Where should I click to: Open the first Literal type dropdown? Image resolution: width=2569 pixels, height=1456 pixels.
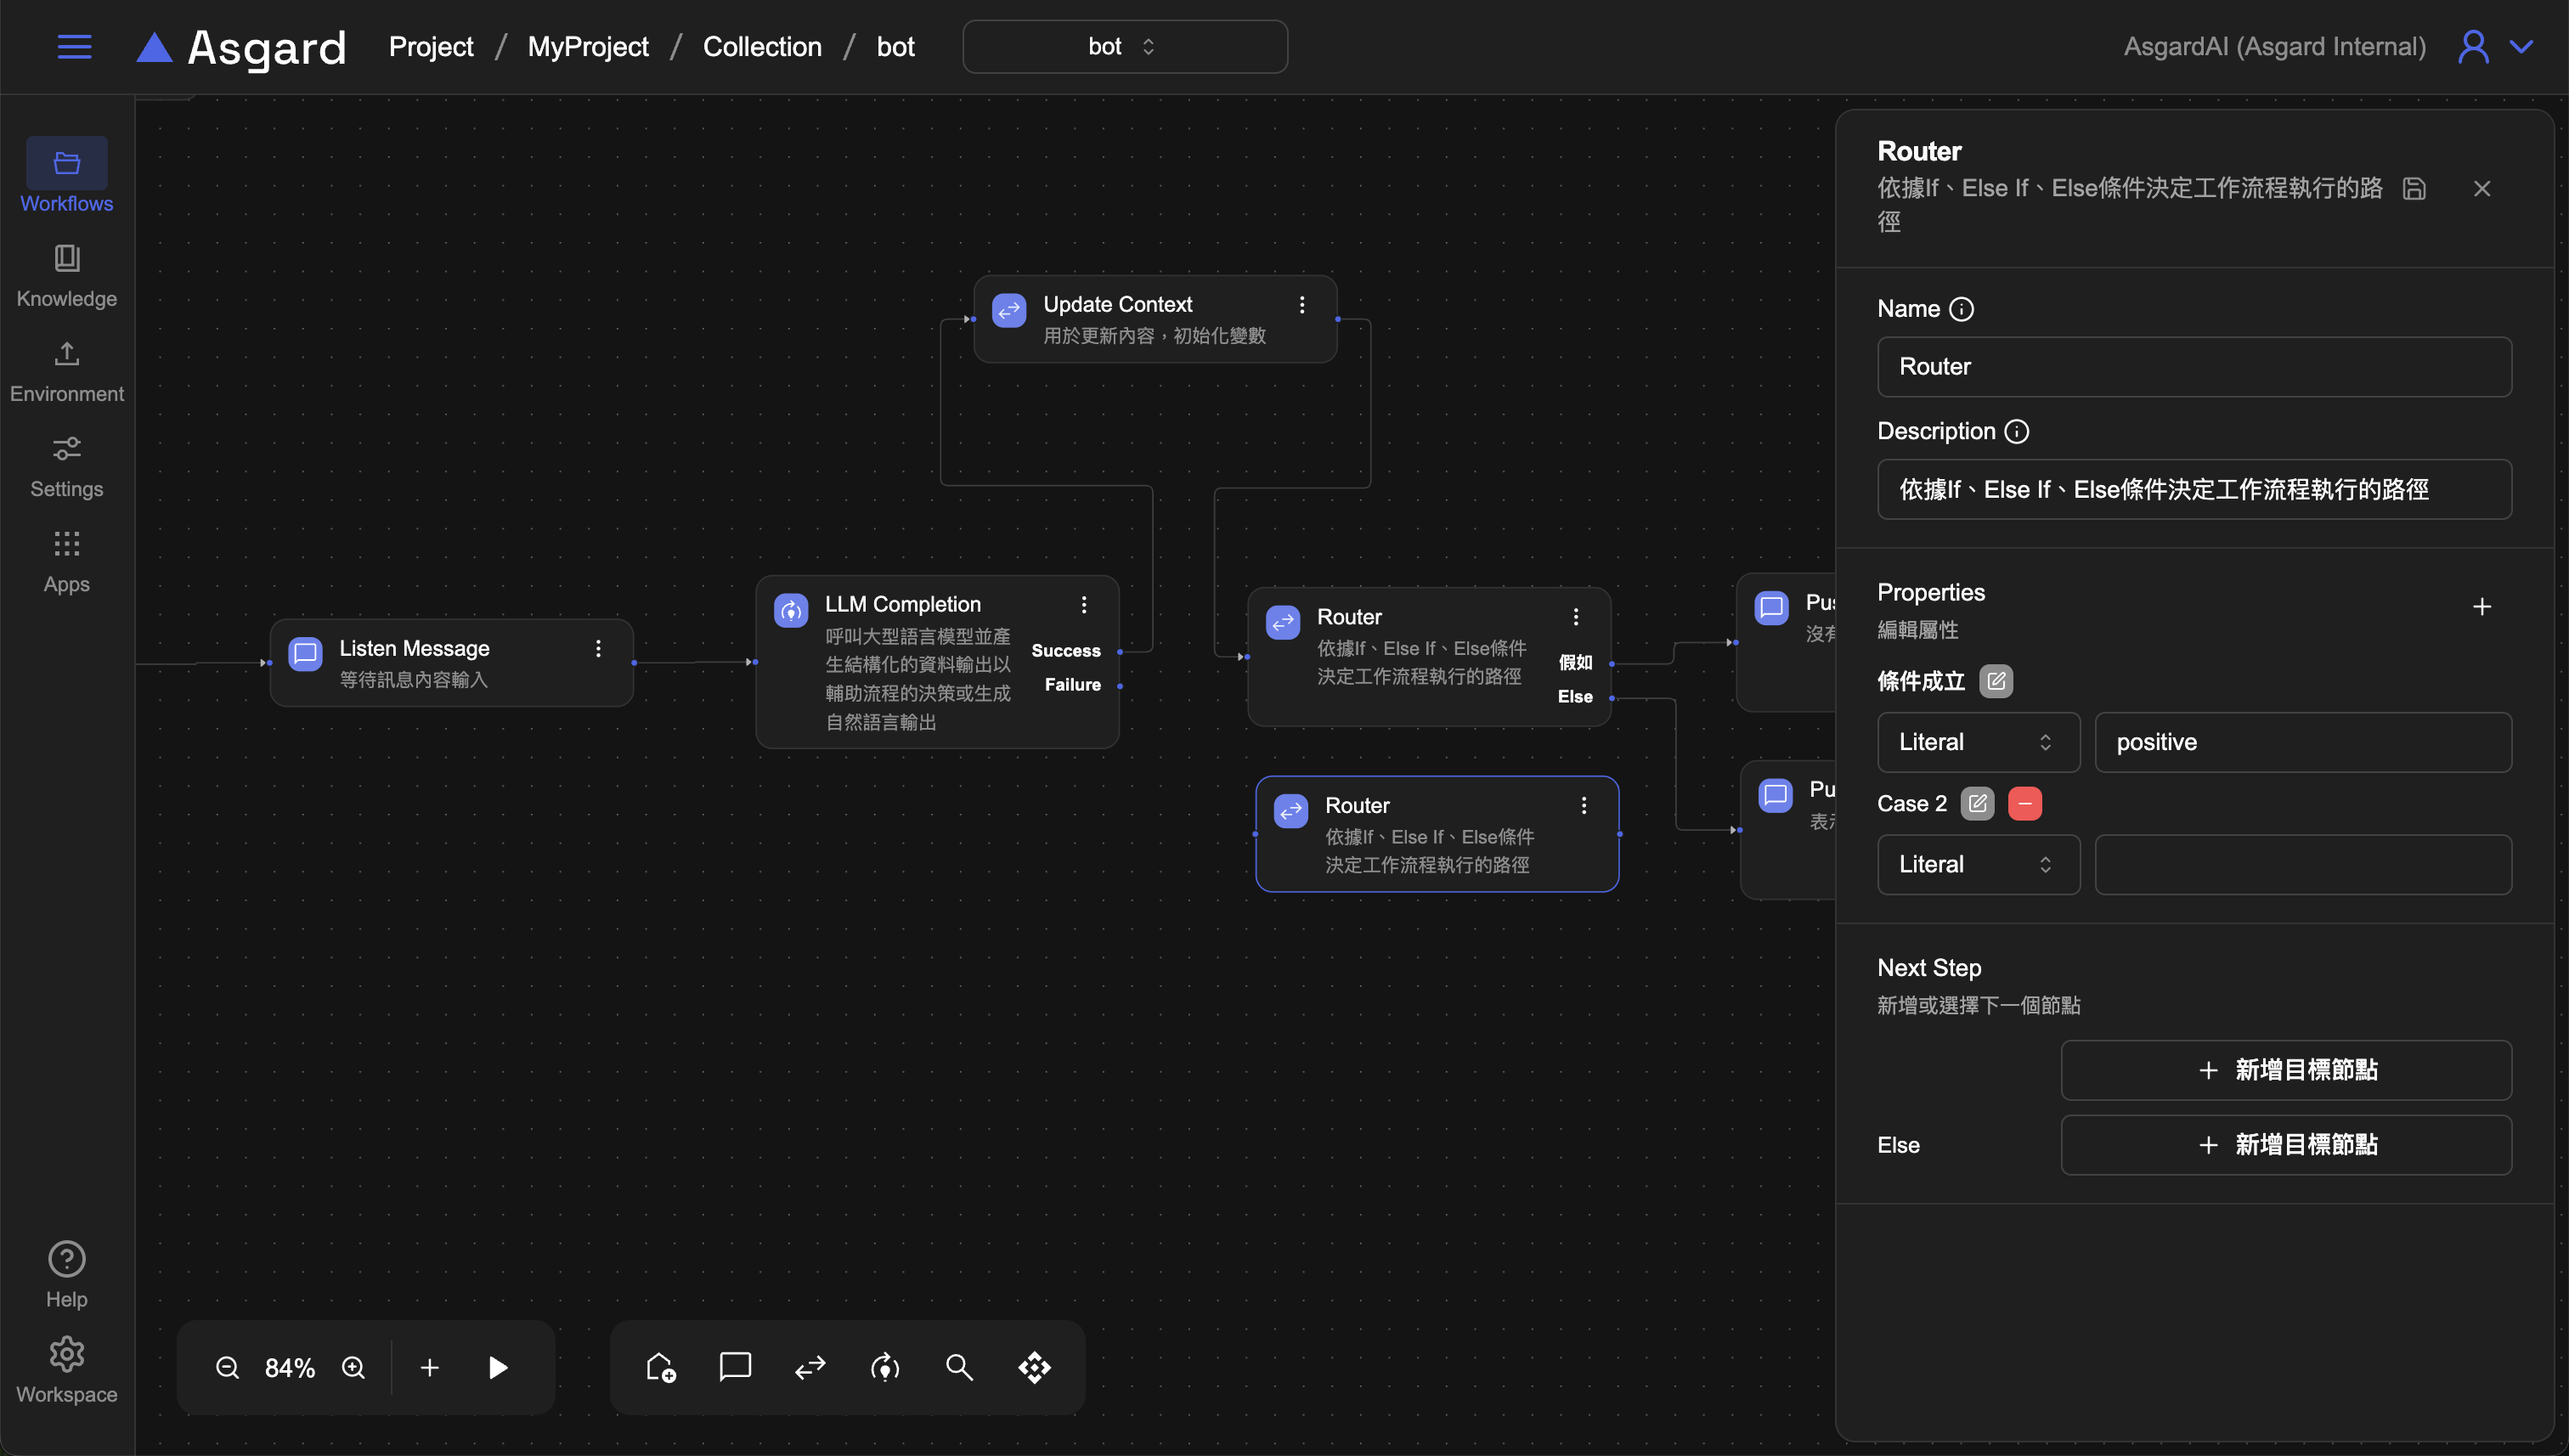coord(1977,742)
